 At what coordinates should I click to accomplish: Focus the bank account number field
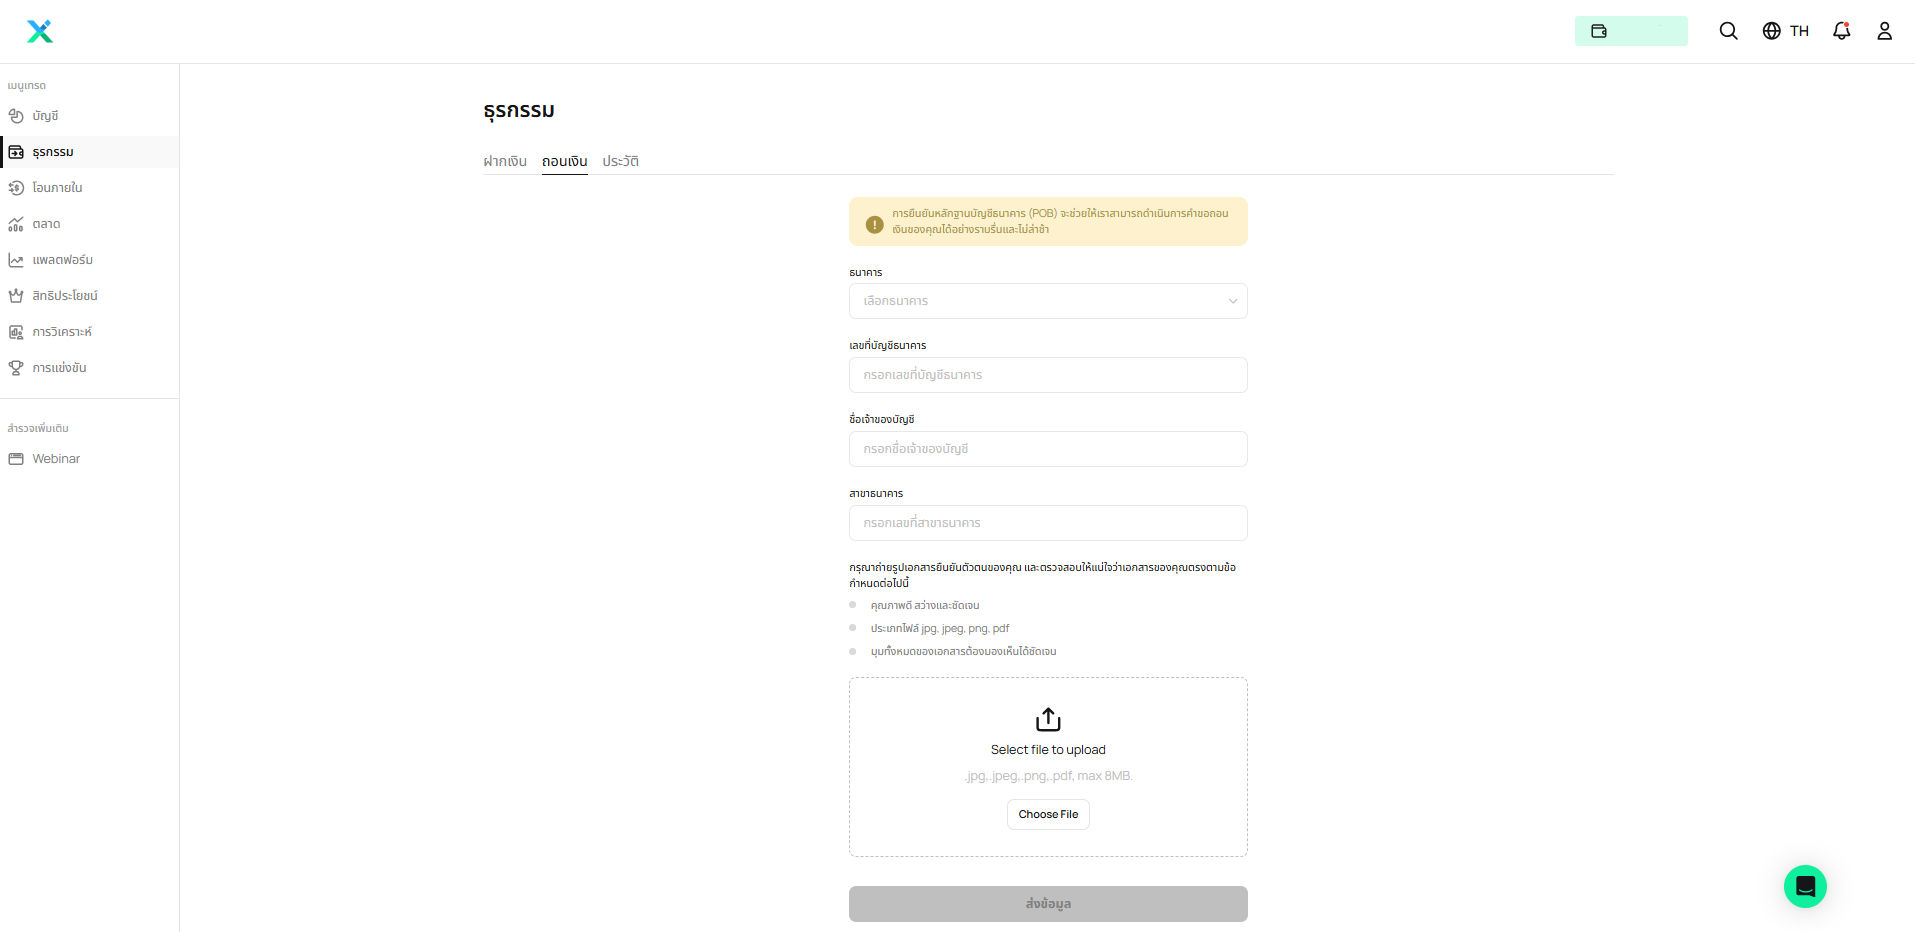1048,375
